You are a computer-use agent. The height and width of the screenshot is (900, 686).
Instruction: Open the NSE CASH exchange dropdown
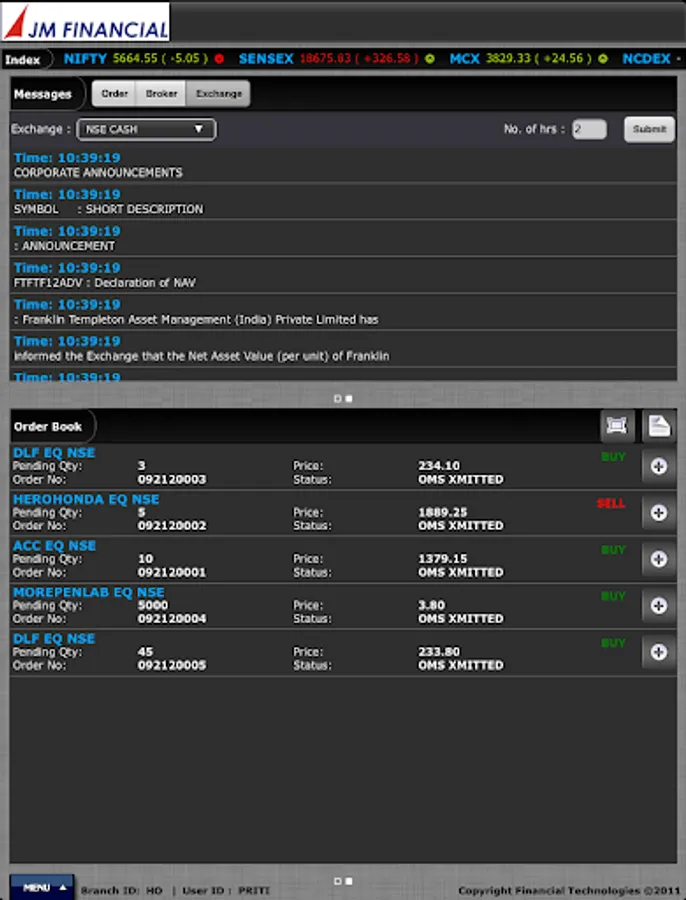tap(146, 129)
